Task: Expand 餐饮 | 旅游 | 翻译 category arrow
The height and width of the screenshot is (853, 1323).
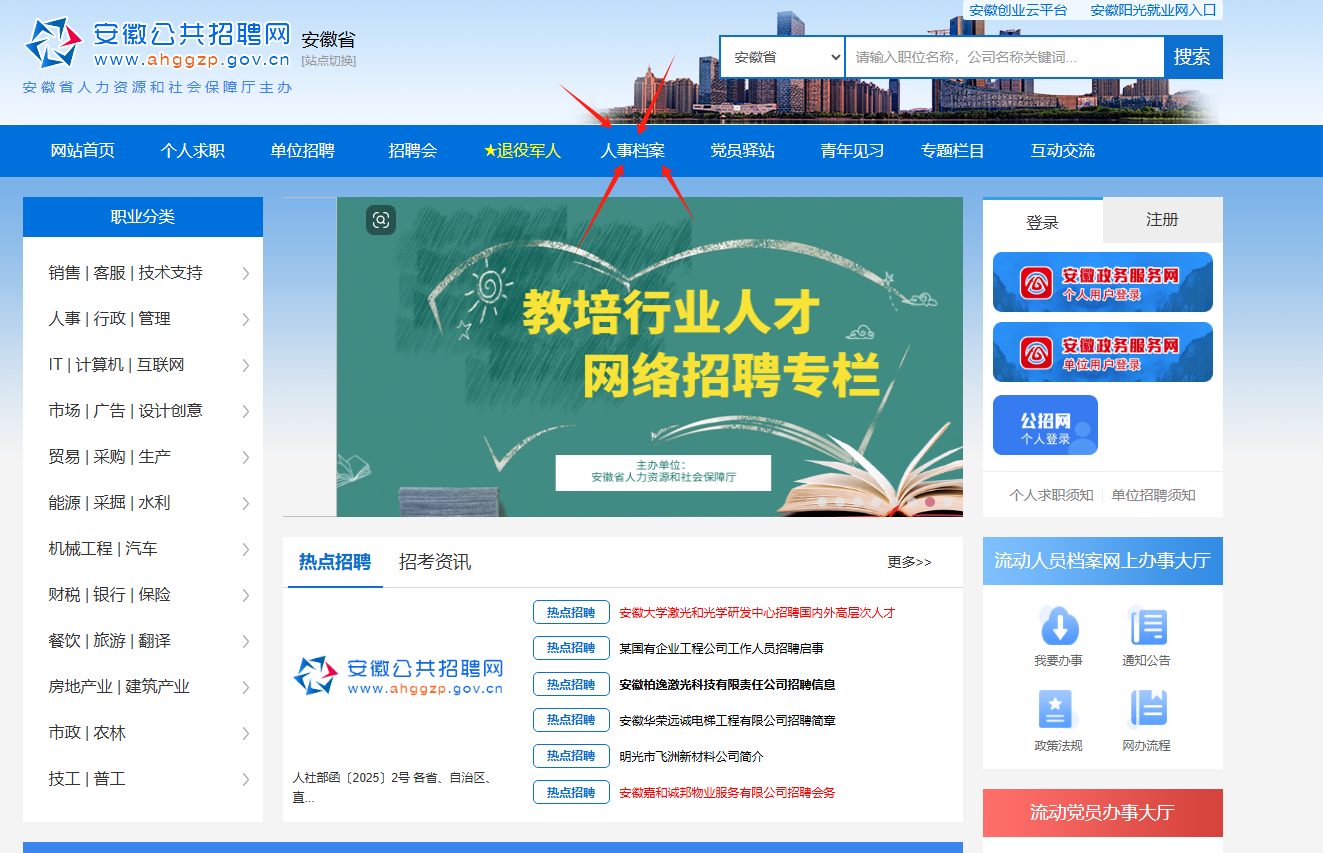Action: (246, 642)
